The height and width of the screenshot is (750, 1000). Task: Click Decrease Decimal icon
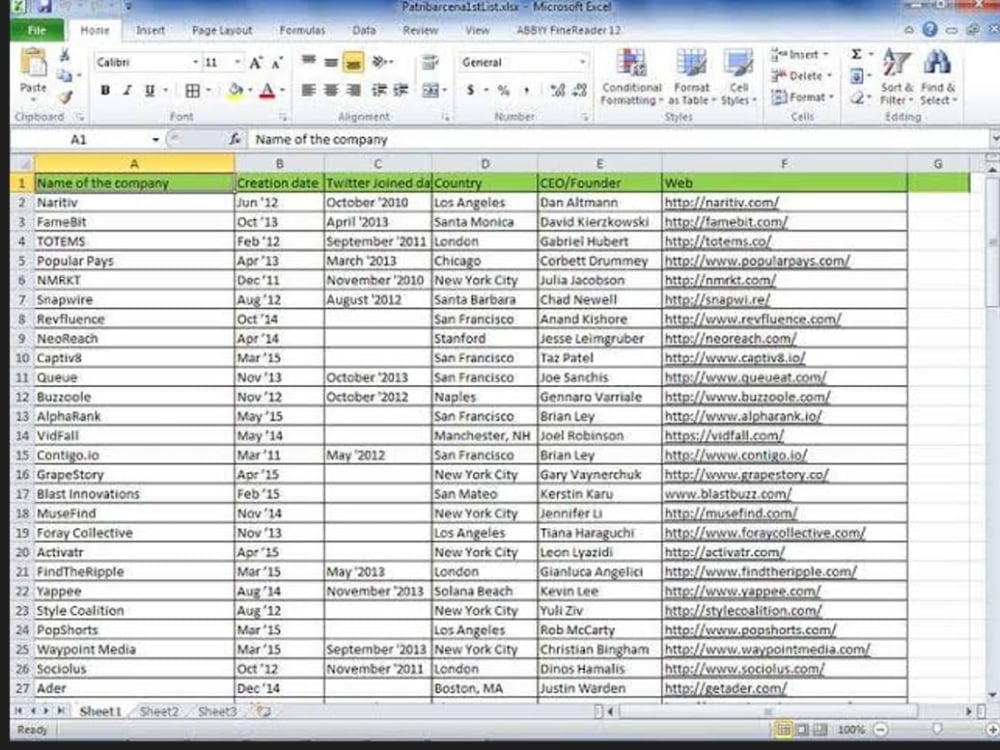pos(580,91)
